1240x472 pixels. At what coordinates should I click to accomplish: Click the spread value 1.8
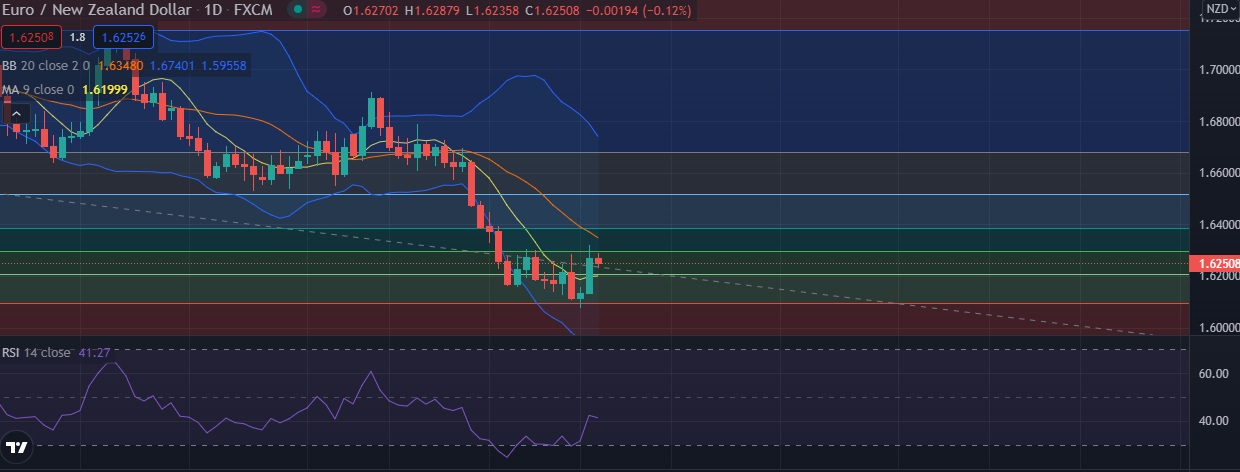pos(77,38)
